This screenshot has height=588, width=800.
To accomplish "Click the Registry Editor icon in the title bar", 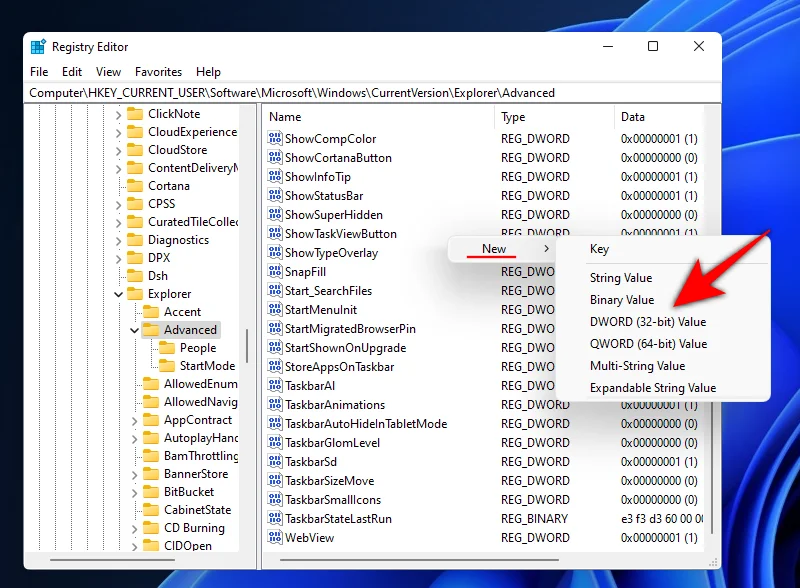I will coord(38,46).
